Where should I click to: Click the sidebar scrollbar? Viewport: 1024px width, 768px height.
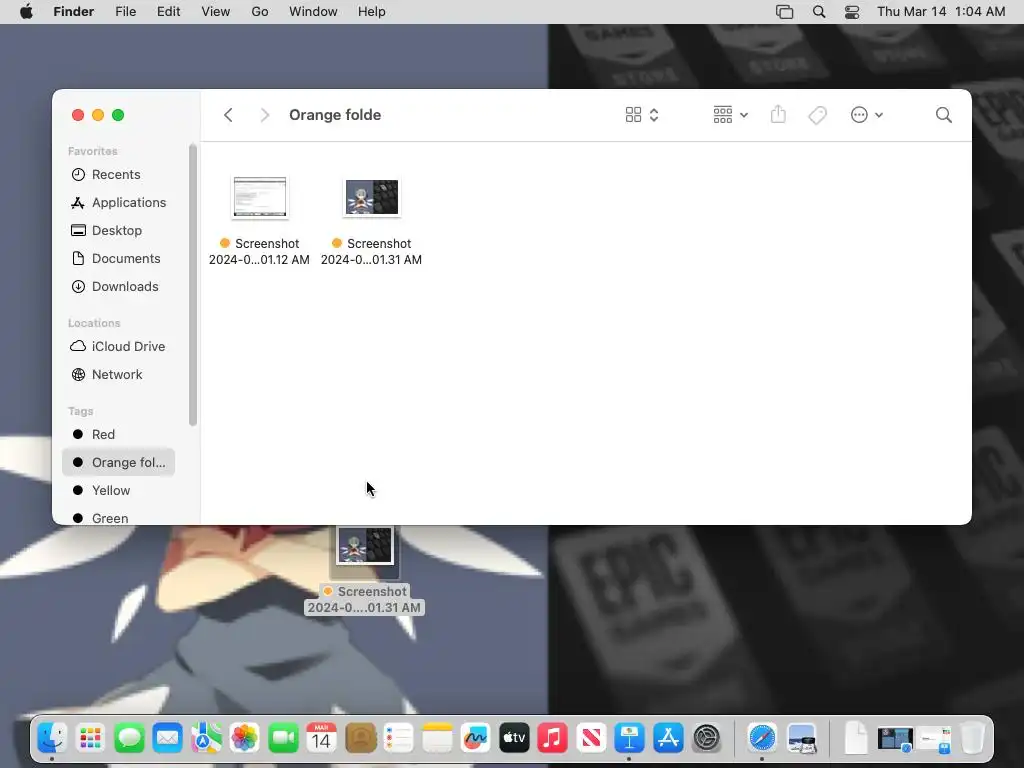tap(193, 285)
